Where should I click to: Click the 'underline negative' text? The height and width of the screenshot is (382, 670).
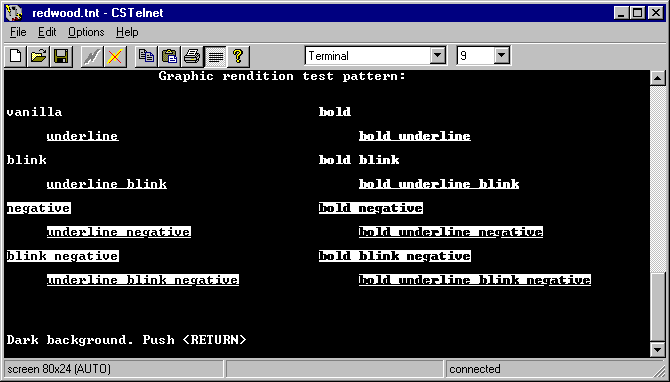(x=119, y=232)
